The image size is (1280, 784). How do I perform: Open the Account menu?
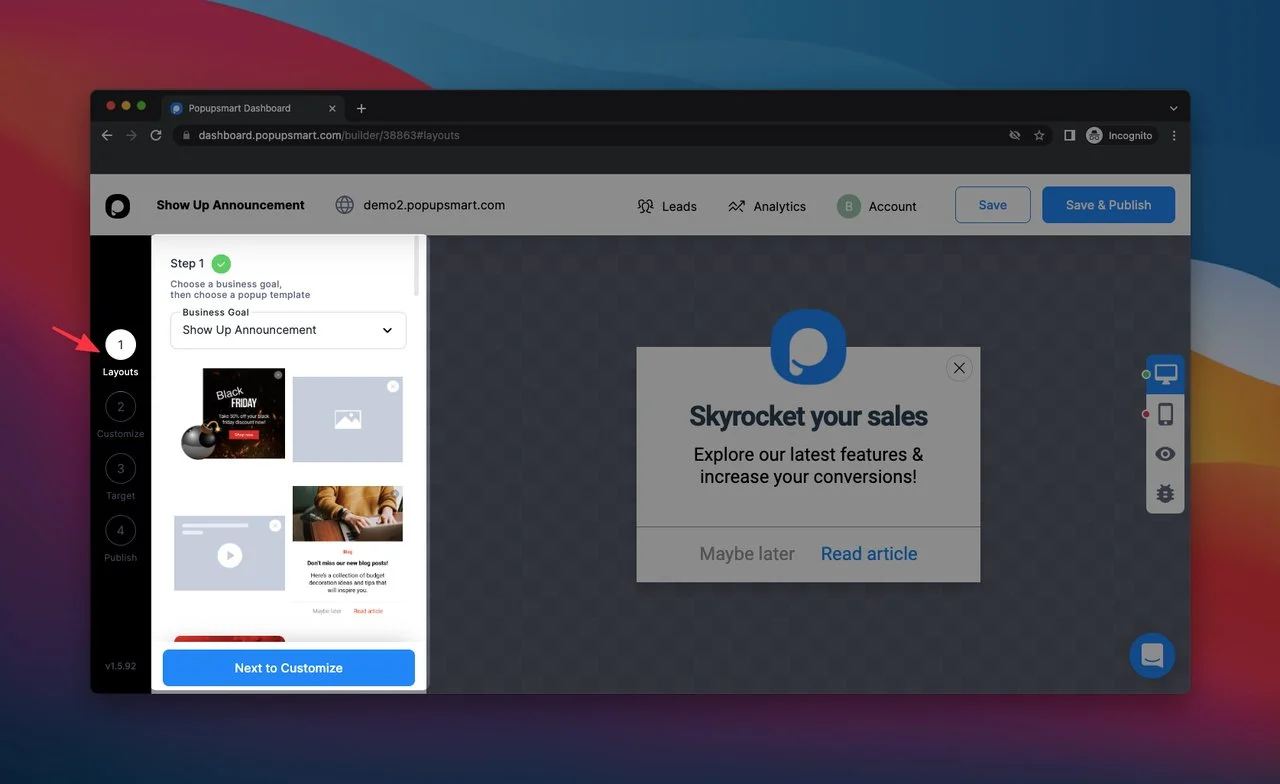point(877,206)
